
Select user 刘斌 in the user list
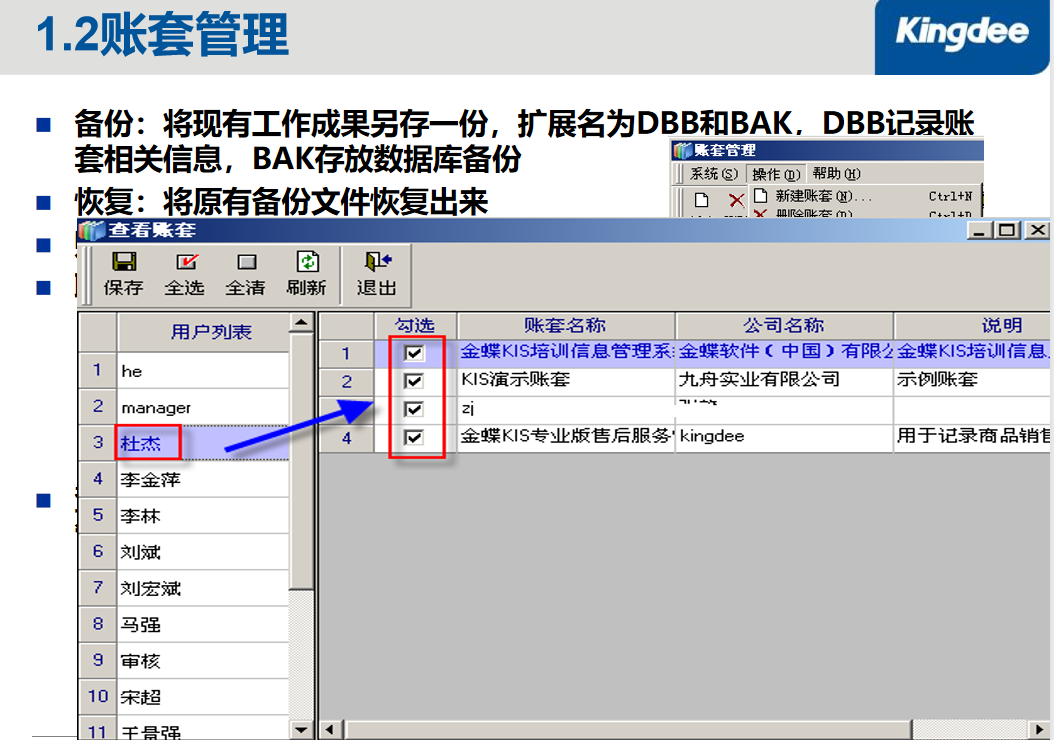[x=203, y=552]
